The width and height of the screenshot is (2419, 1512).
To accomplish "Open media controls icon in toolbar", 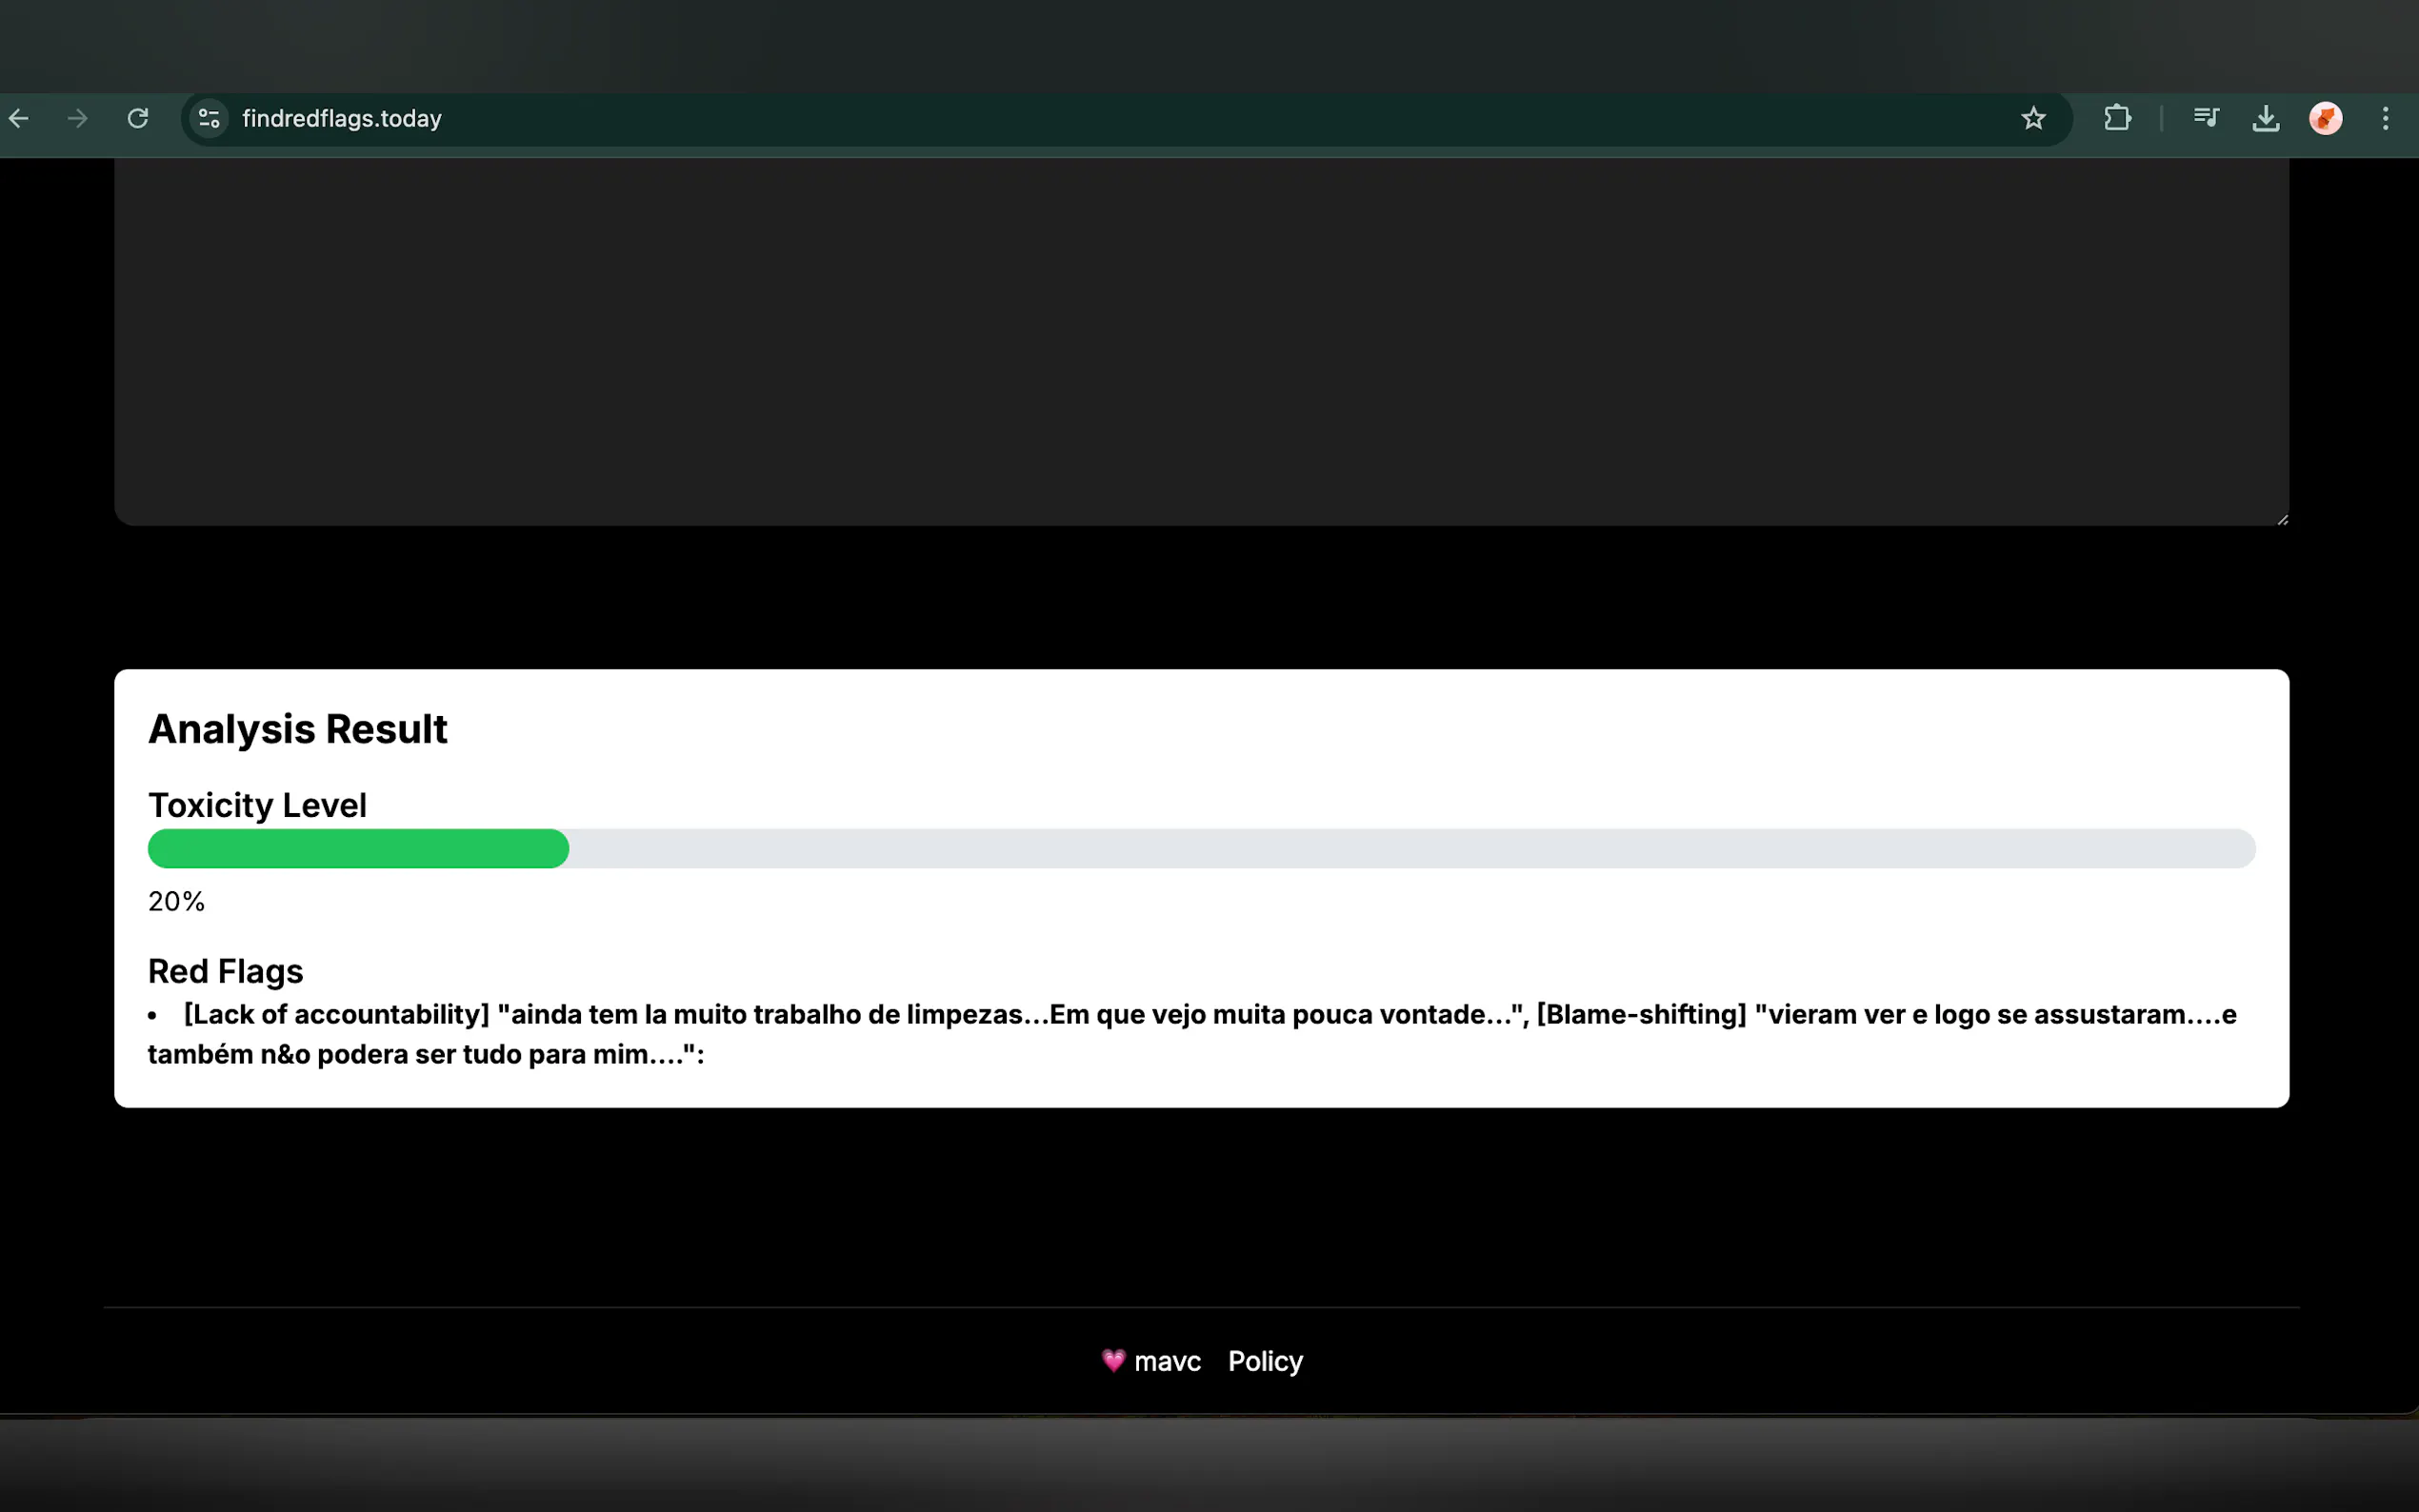I will tap(2206, 119).
